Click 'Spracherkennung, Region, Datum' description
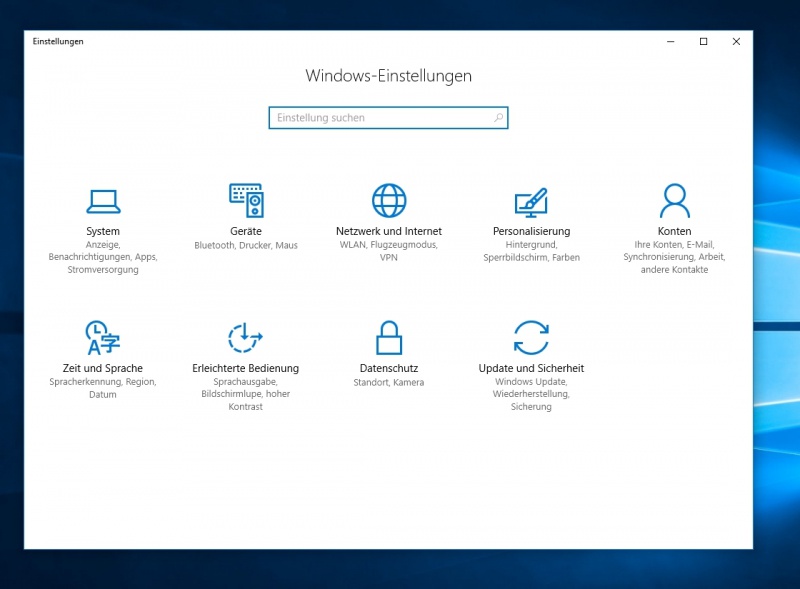800x589 pixels. coord(103,388)
